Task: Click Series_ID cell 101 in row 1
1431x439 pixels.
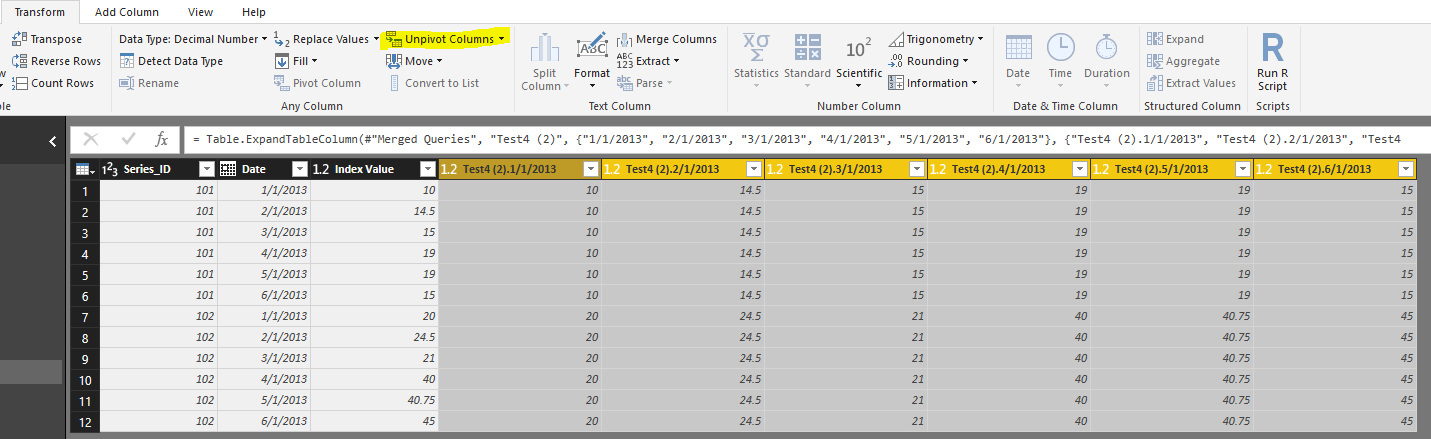Action: click(159, 190)
